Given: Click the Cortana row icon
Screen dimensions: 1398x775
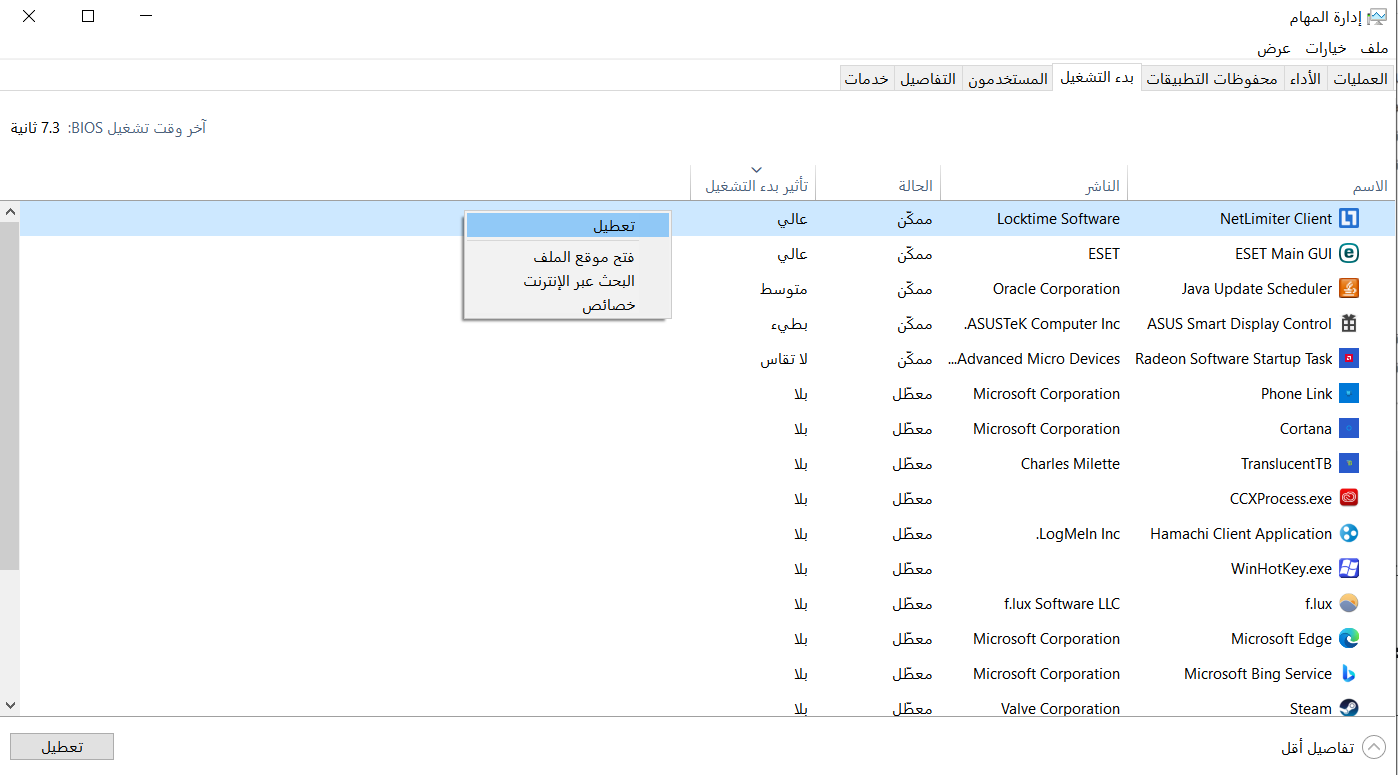Looking at the screenshot, I should [x=1349, y=429].
